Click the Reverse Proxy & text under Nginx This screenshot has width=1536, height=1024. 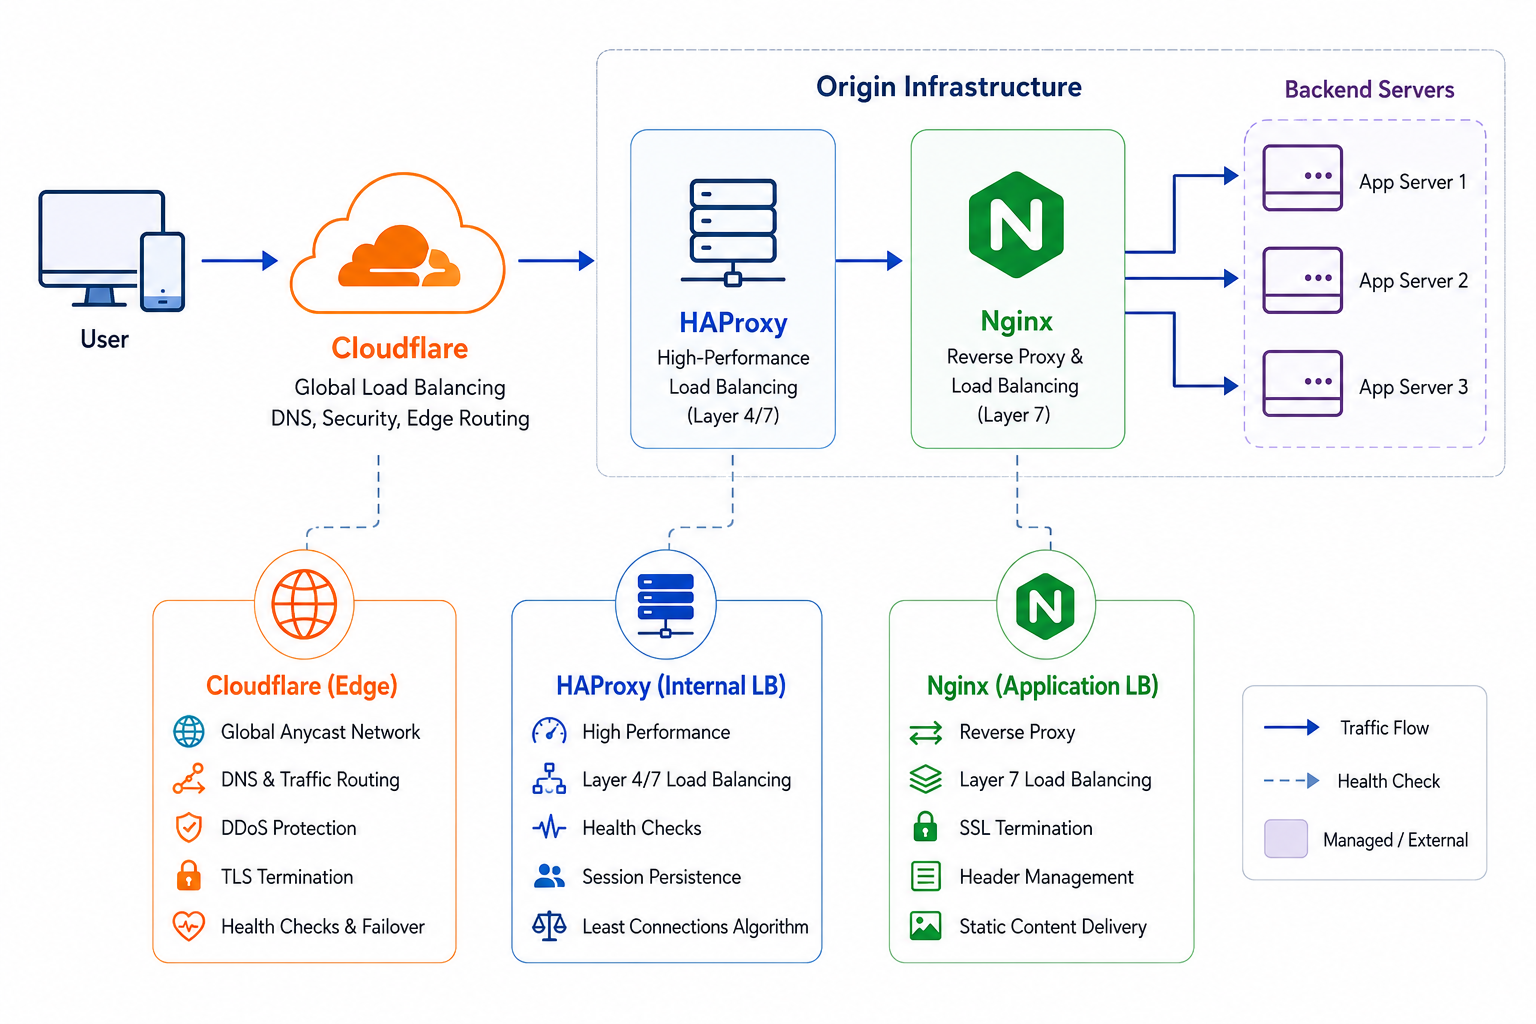[1015, 357]
